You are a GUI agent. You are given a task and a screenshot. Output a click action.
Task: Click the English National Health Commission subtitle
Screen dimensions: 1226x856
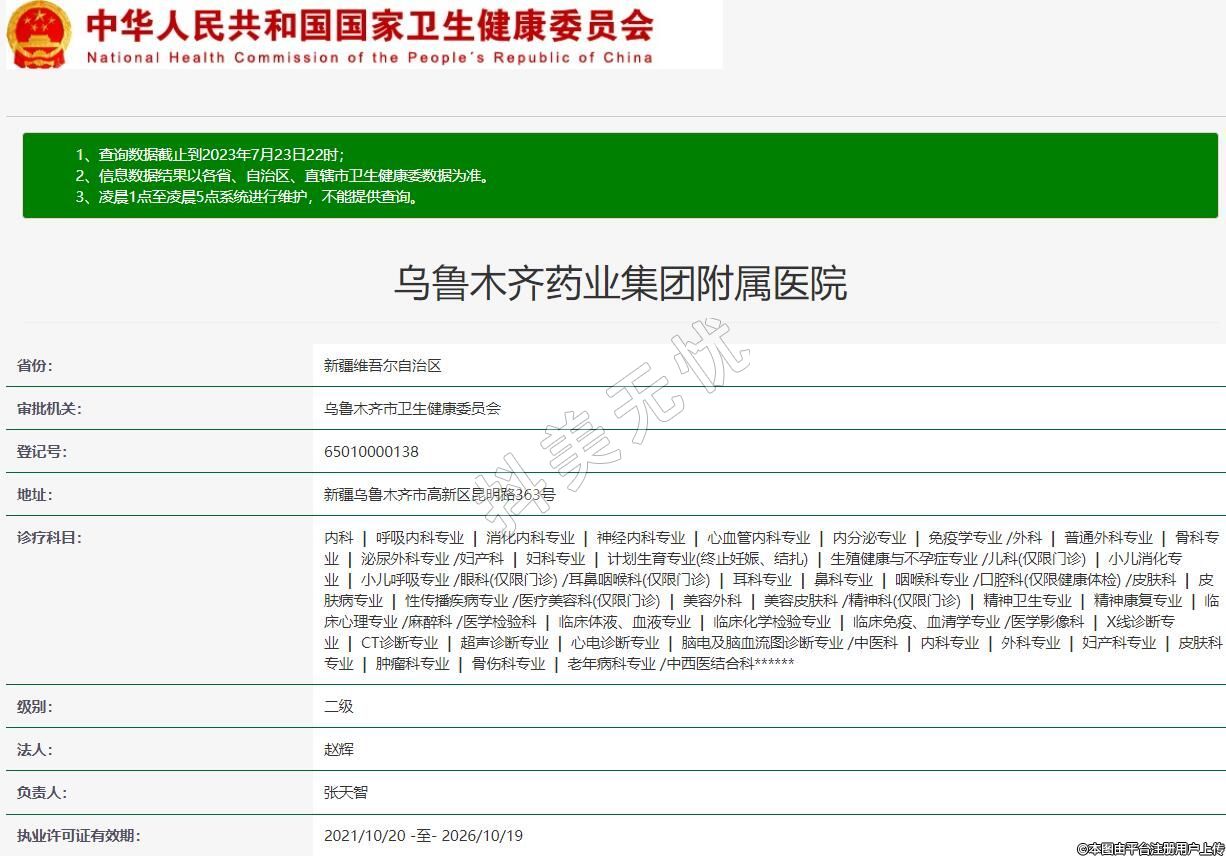369,58
